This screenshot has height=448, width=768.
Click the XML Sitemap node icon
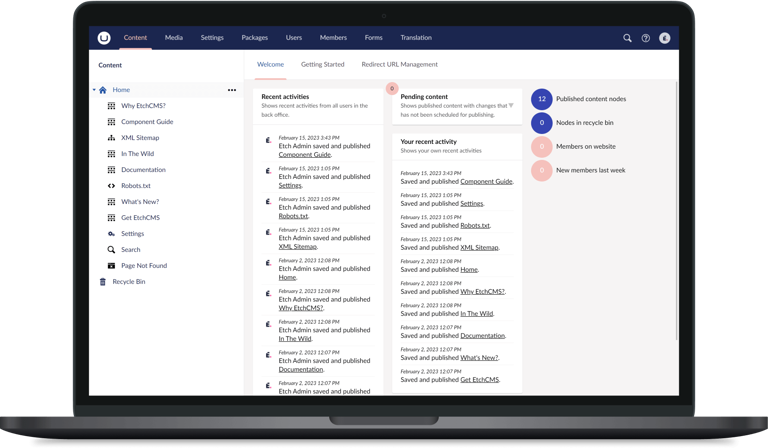(x=111, y=138)
